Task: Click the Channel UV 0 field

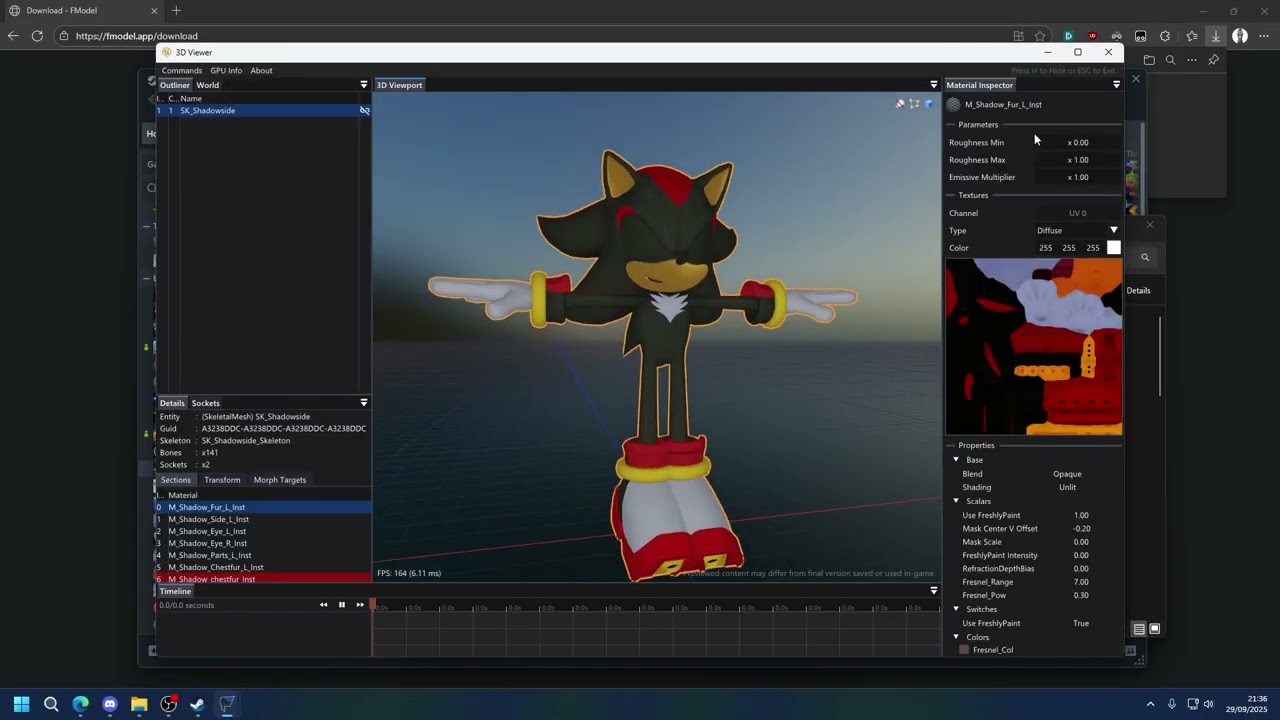Action: 1078,213
